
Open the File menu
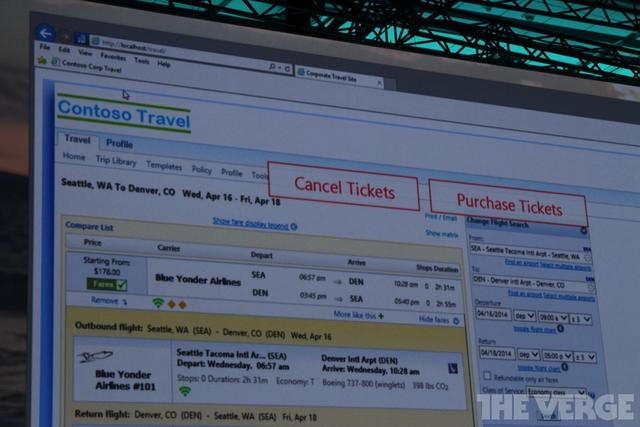tap(45, 47)
